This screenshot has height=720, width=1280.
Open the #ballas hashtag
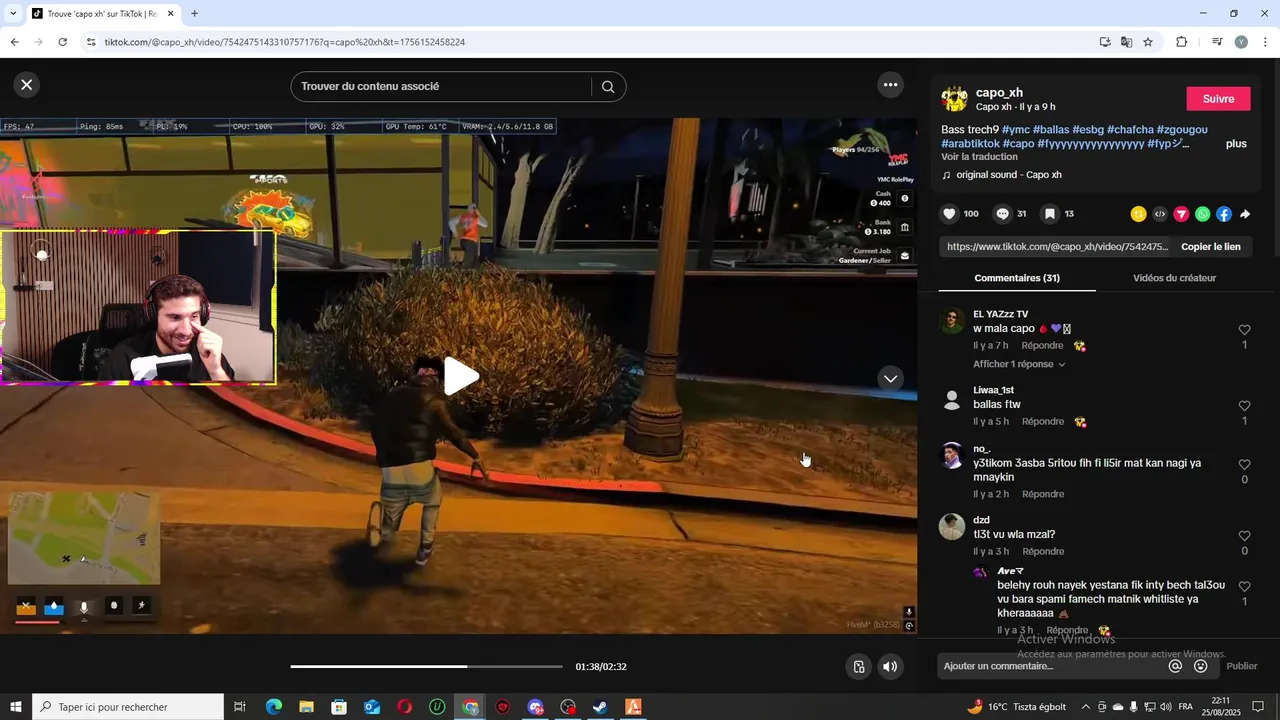[x=1051, y=130]
